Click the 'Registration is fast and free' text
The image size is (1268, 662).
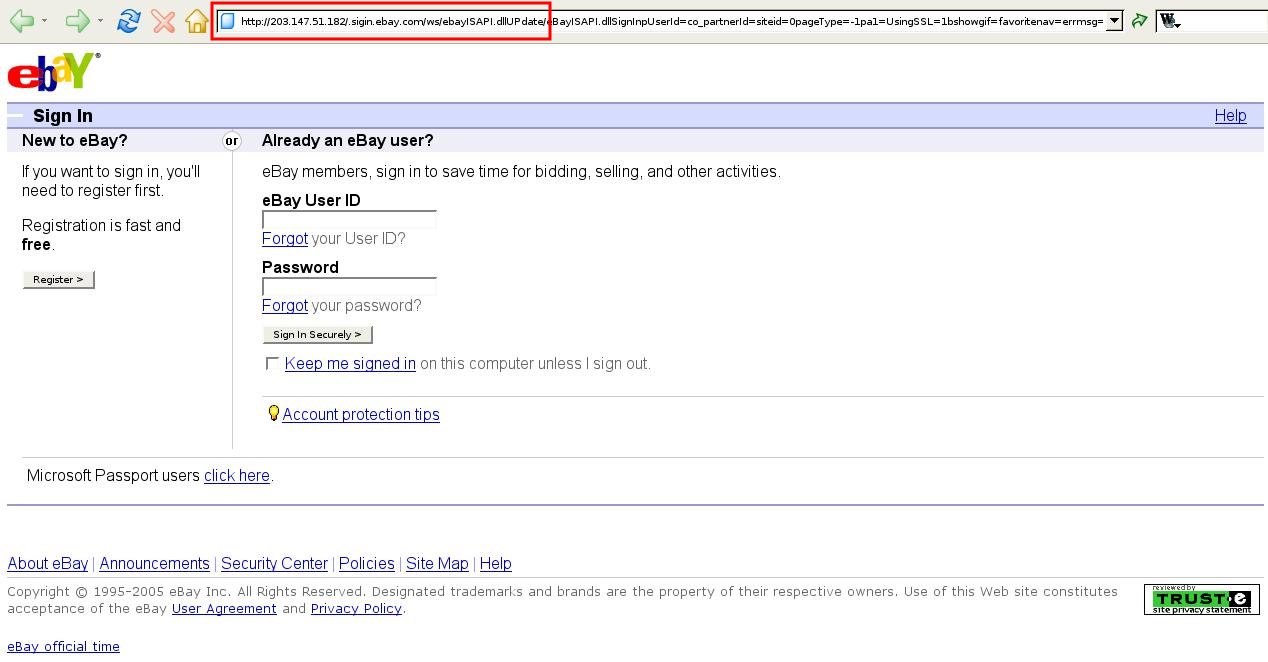tap(101, 235)
